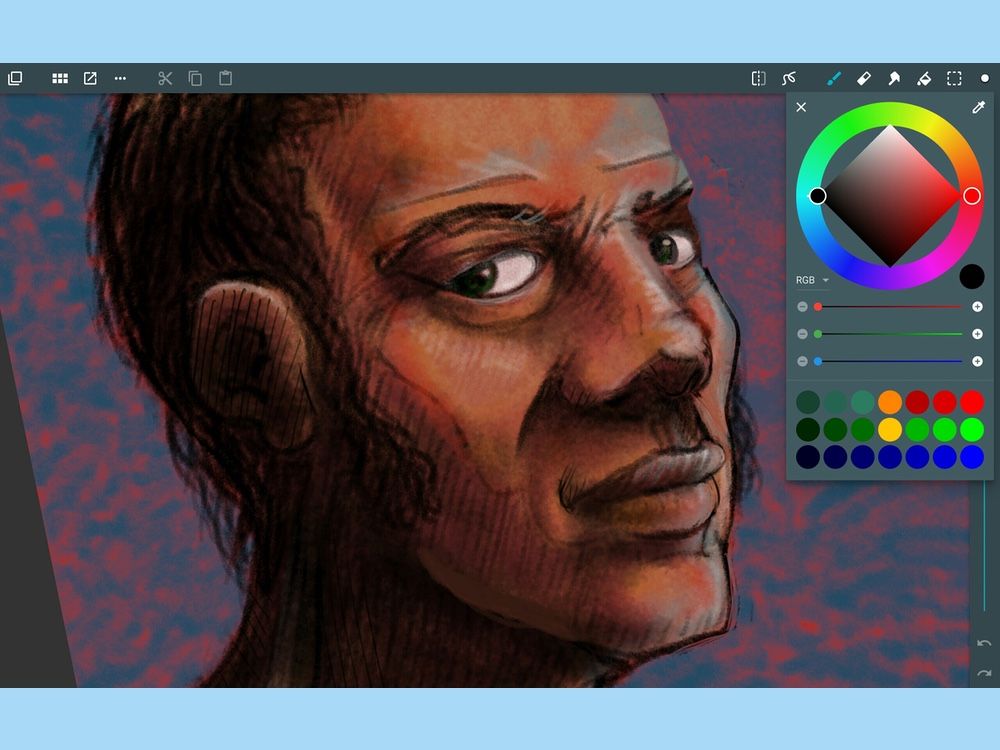This screenshot has width=1000, height=750.
Task: Toggle the symmetry tool icon
Action: [758, 78]
